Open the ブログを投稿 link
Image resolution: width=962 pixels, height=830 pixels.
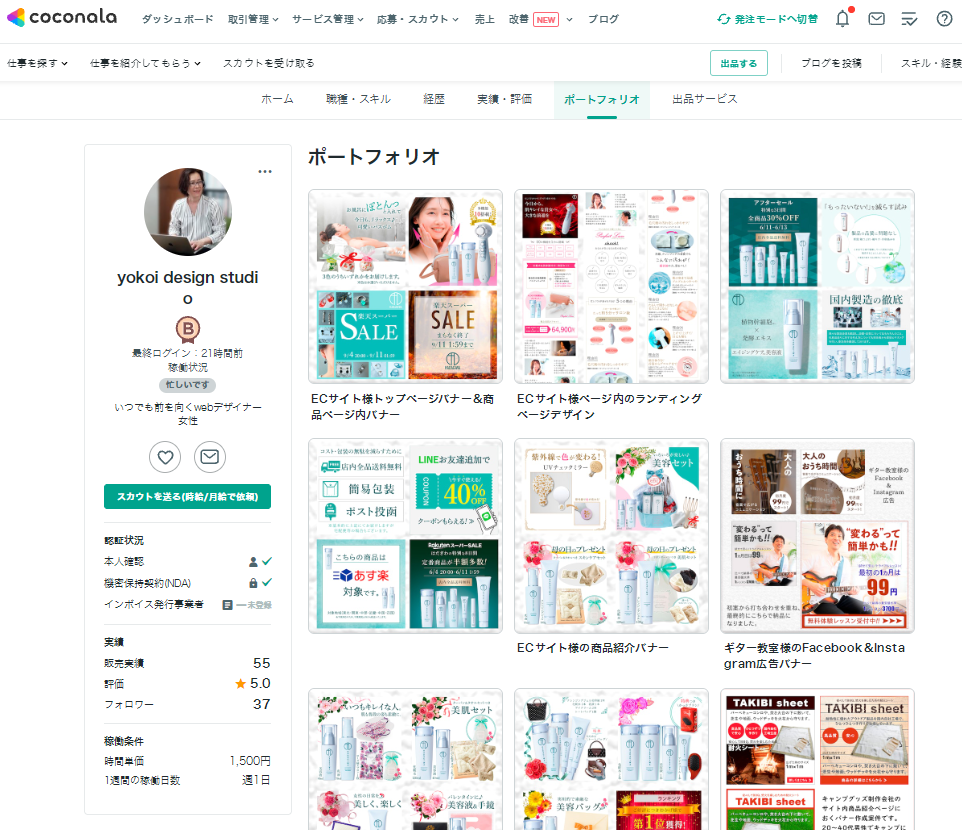tap(831, 63)
